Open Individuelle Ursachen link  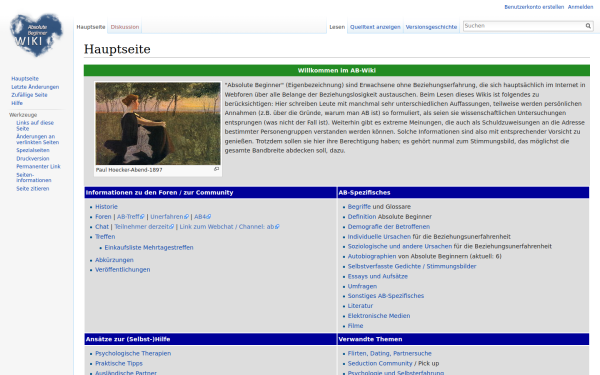pyautogui.click(x=379, y=236)
